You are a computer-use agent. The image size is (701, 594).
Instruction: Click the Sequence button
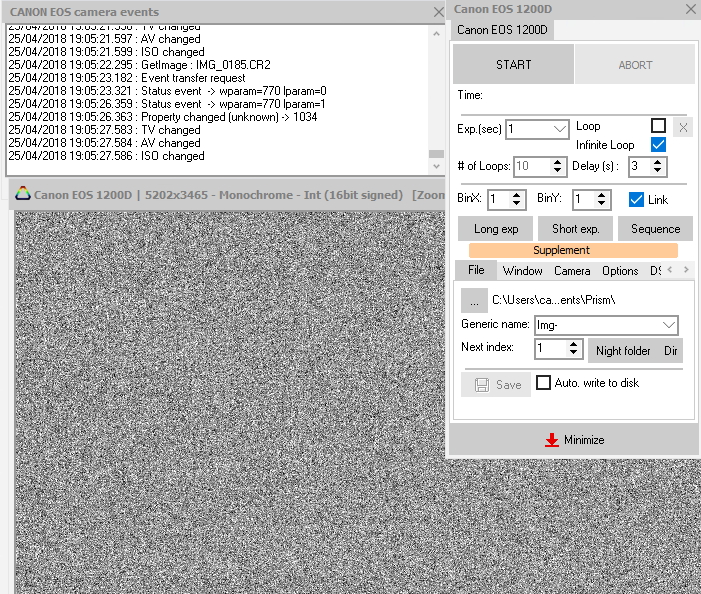[655, 229]
